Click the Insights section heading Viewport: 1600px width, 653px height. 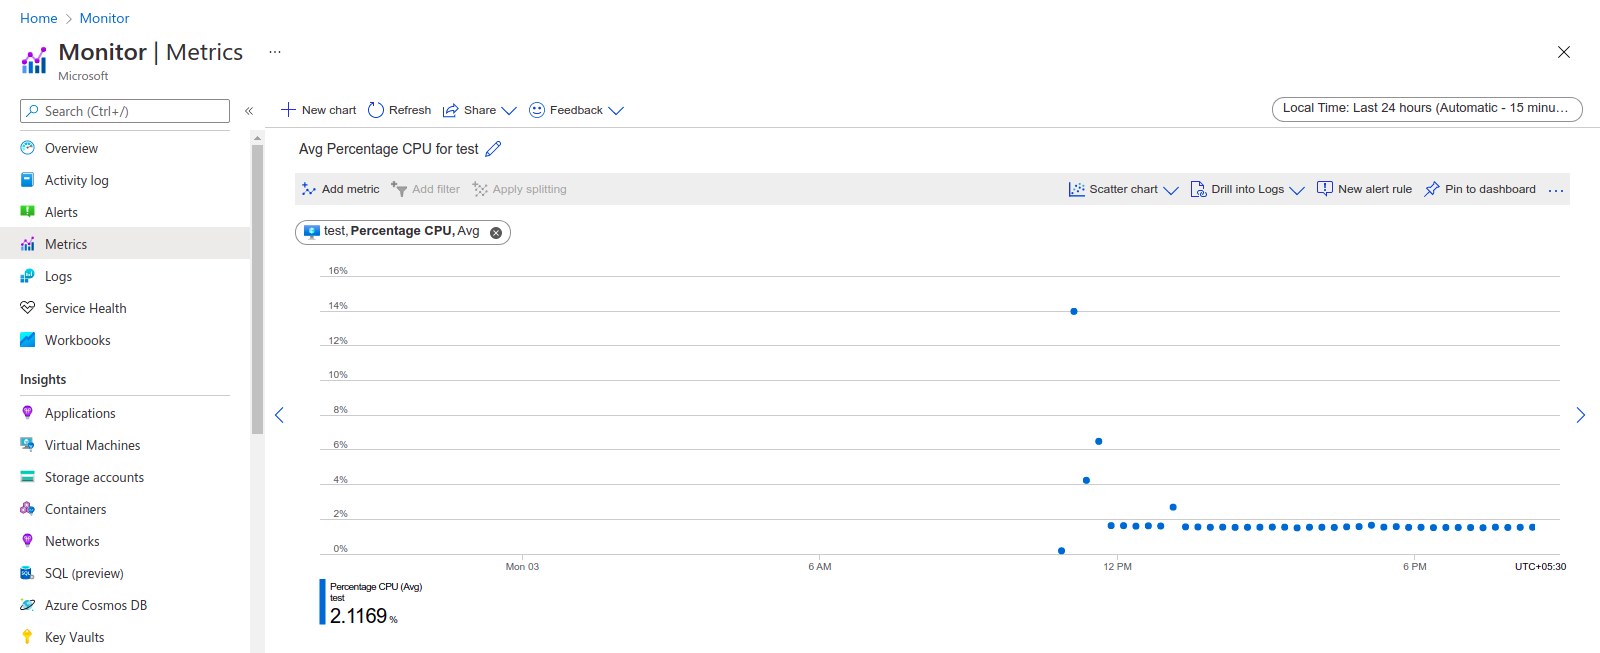pos(43,379)
